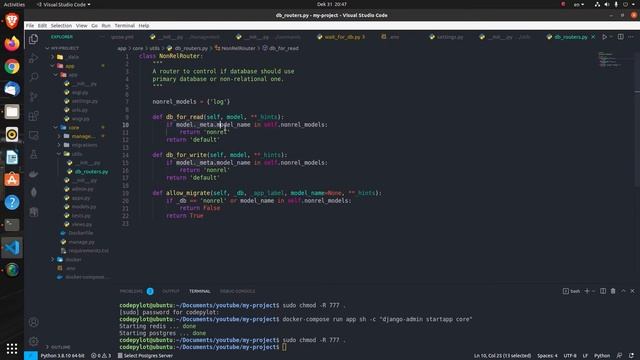This screenshot has width=640, height=360.
Task: Show Applications grid in dock
Action: coord(12,348)
